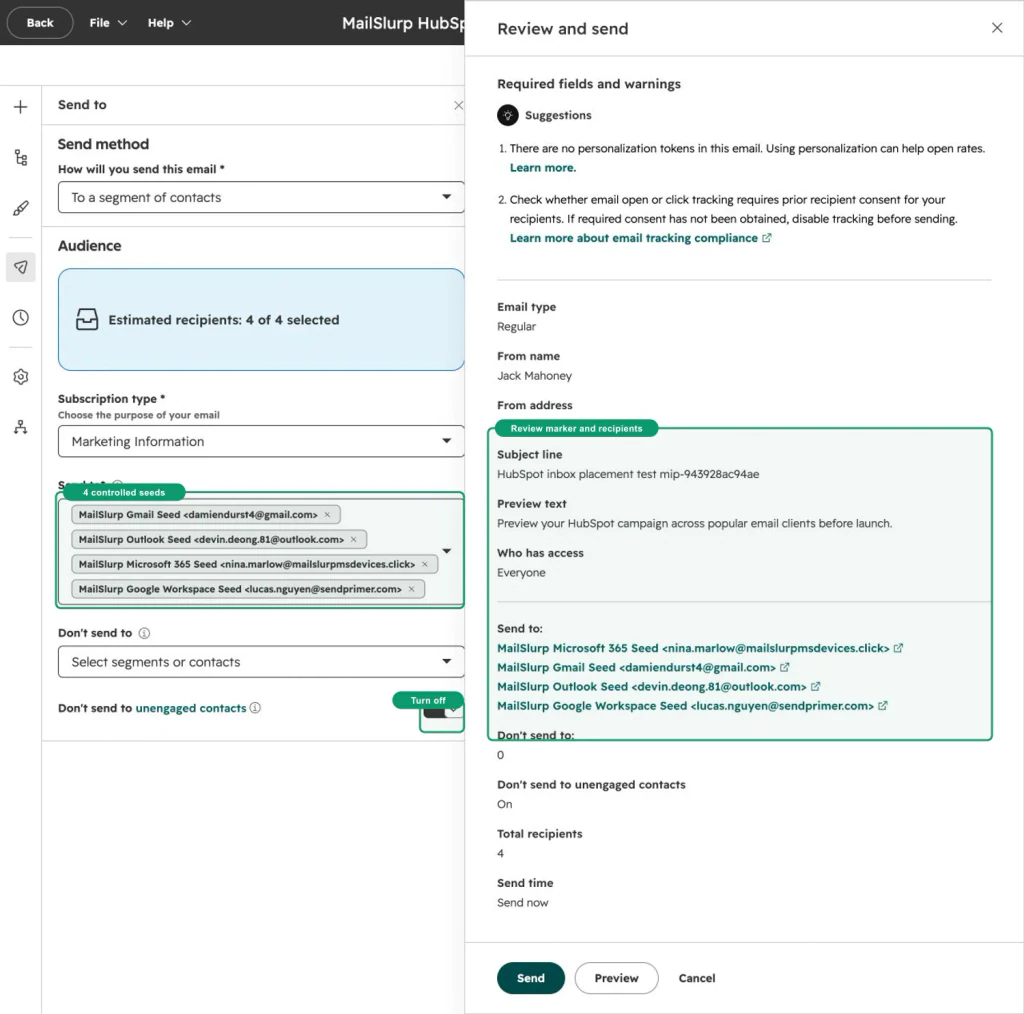Remove MailSlurp Gmail Seed chip
1024x1014 pixels.
point(327,515)
